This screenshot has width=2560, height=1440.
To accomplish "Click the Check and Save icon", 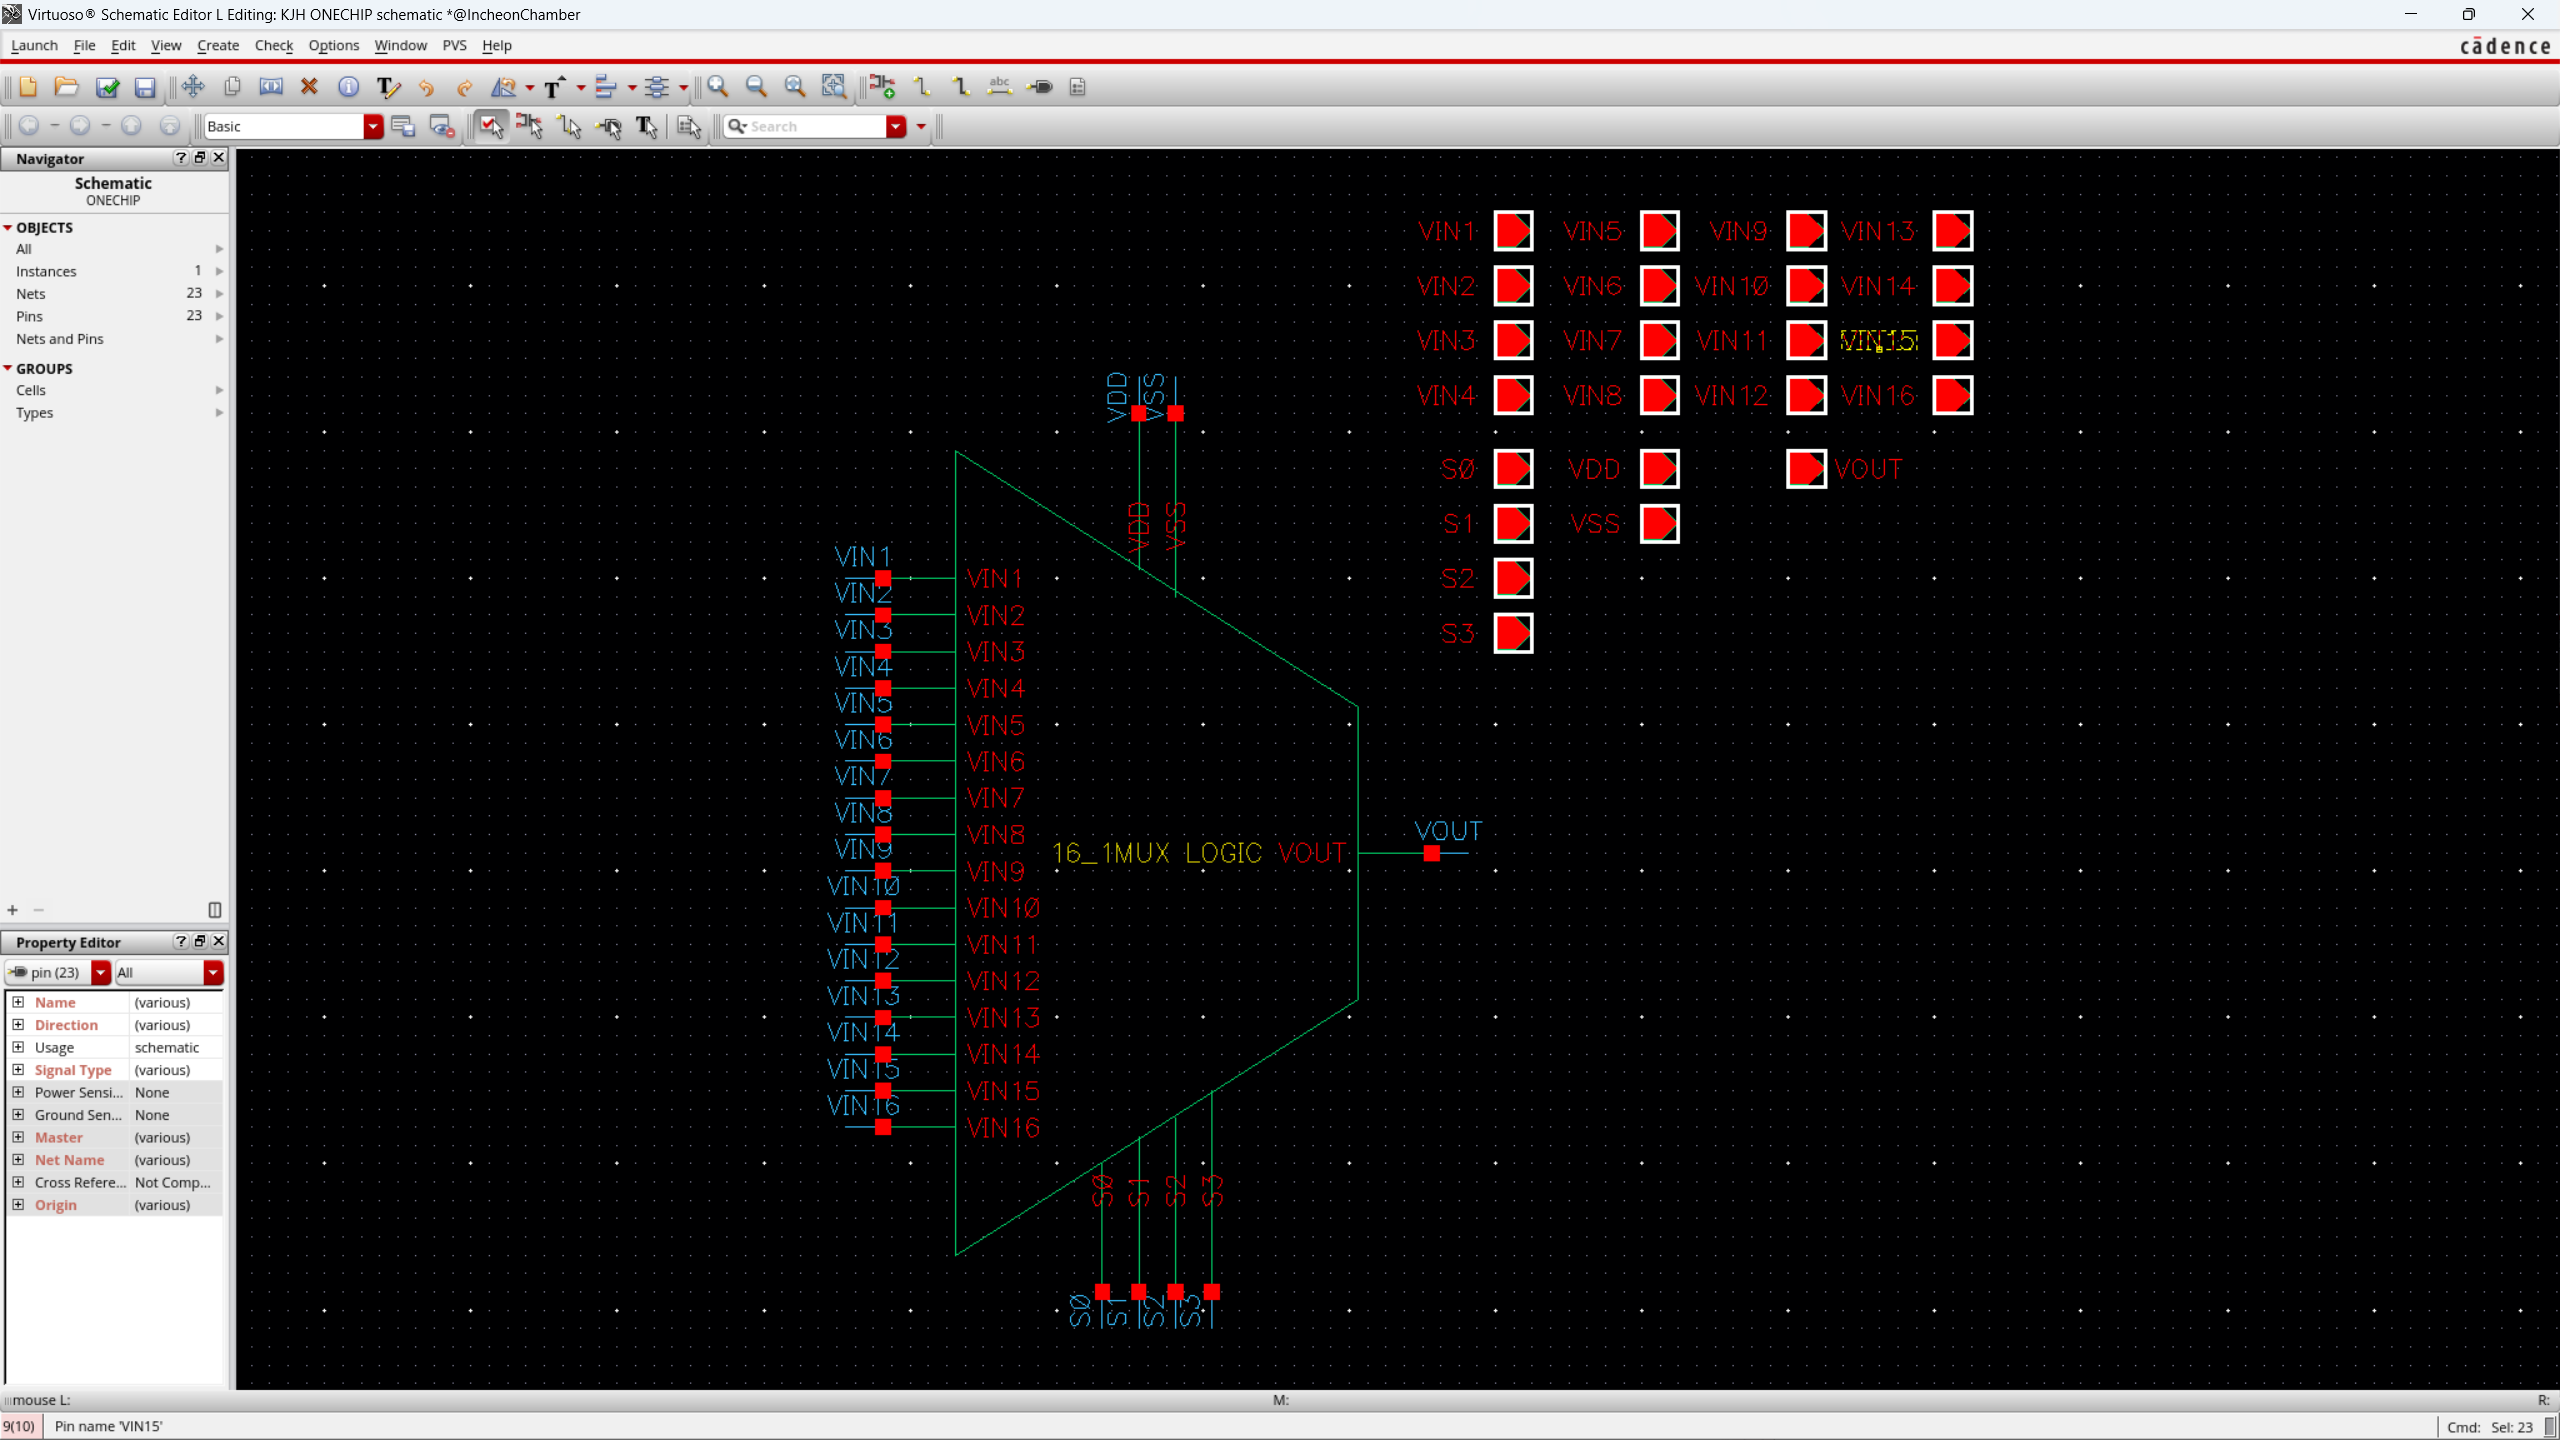I will 107,87.
